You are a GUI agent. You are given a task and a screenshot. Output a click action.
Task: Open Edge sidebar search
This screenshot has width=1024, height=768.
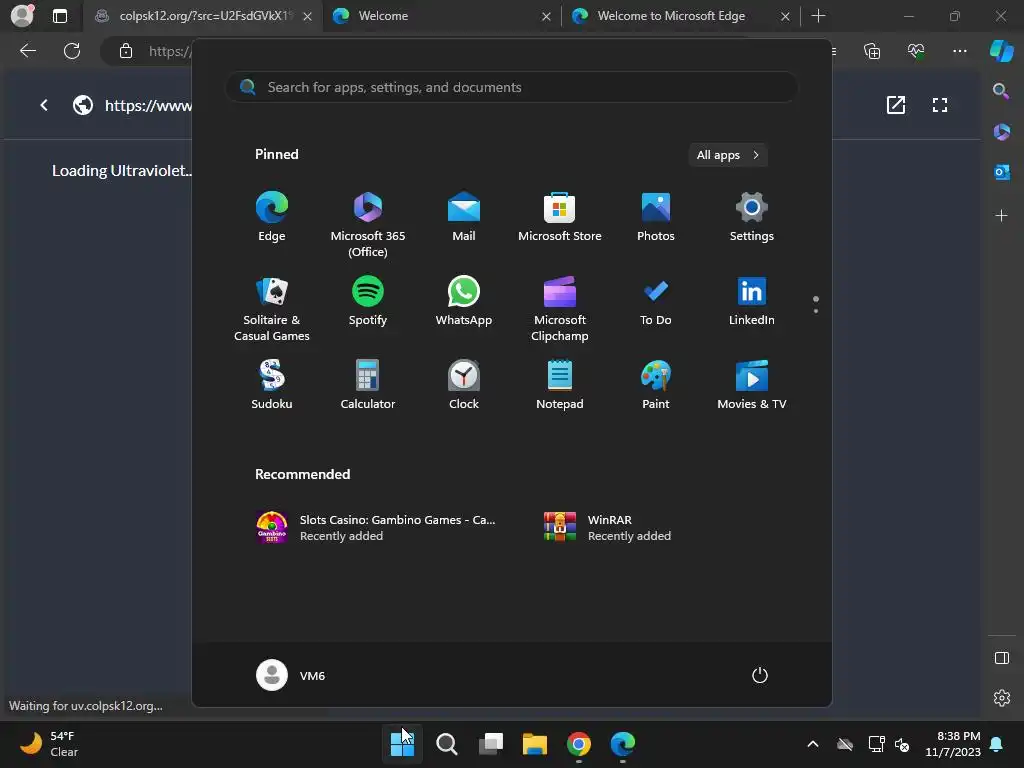pos(1001,91)
